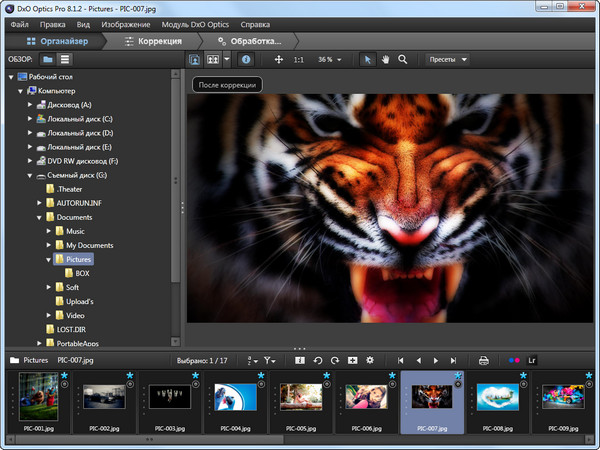The image size is (600, 450).
Task: Show image information panel icon
Action: 245,60
